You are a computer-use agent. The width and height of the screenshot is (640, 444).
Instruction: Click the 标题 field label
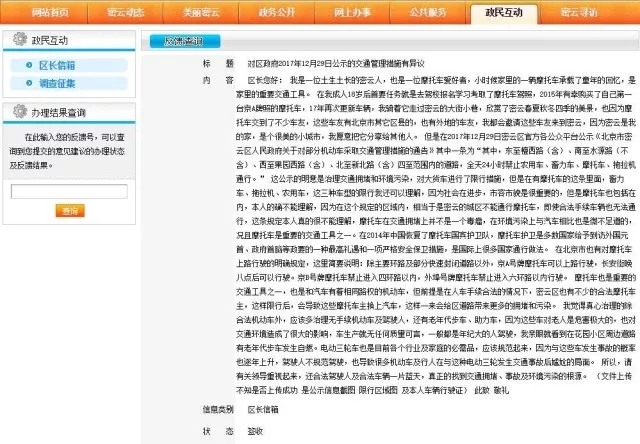click(x=218, y=63)
